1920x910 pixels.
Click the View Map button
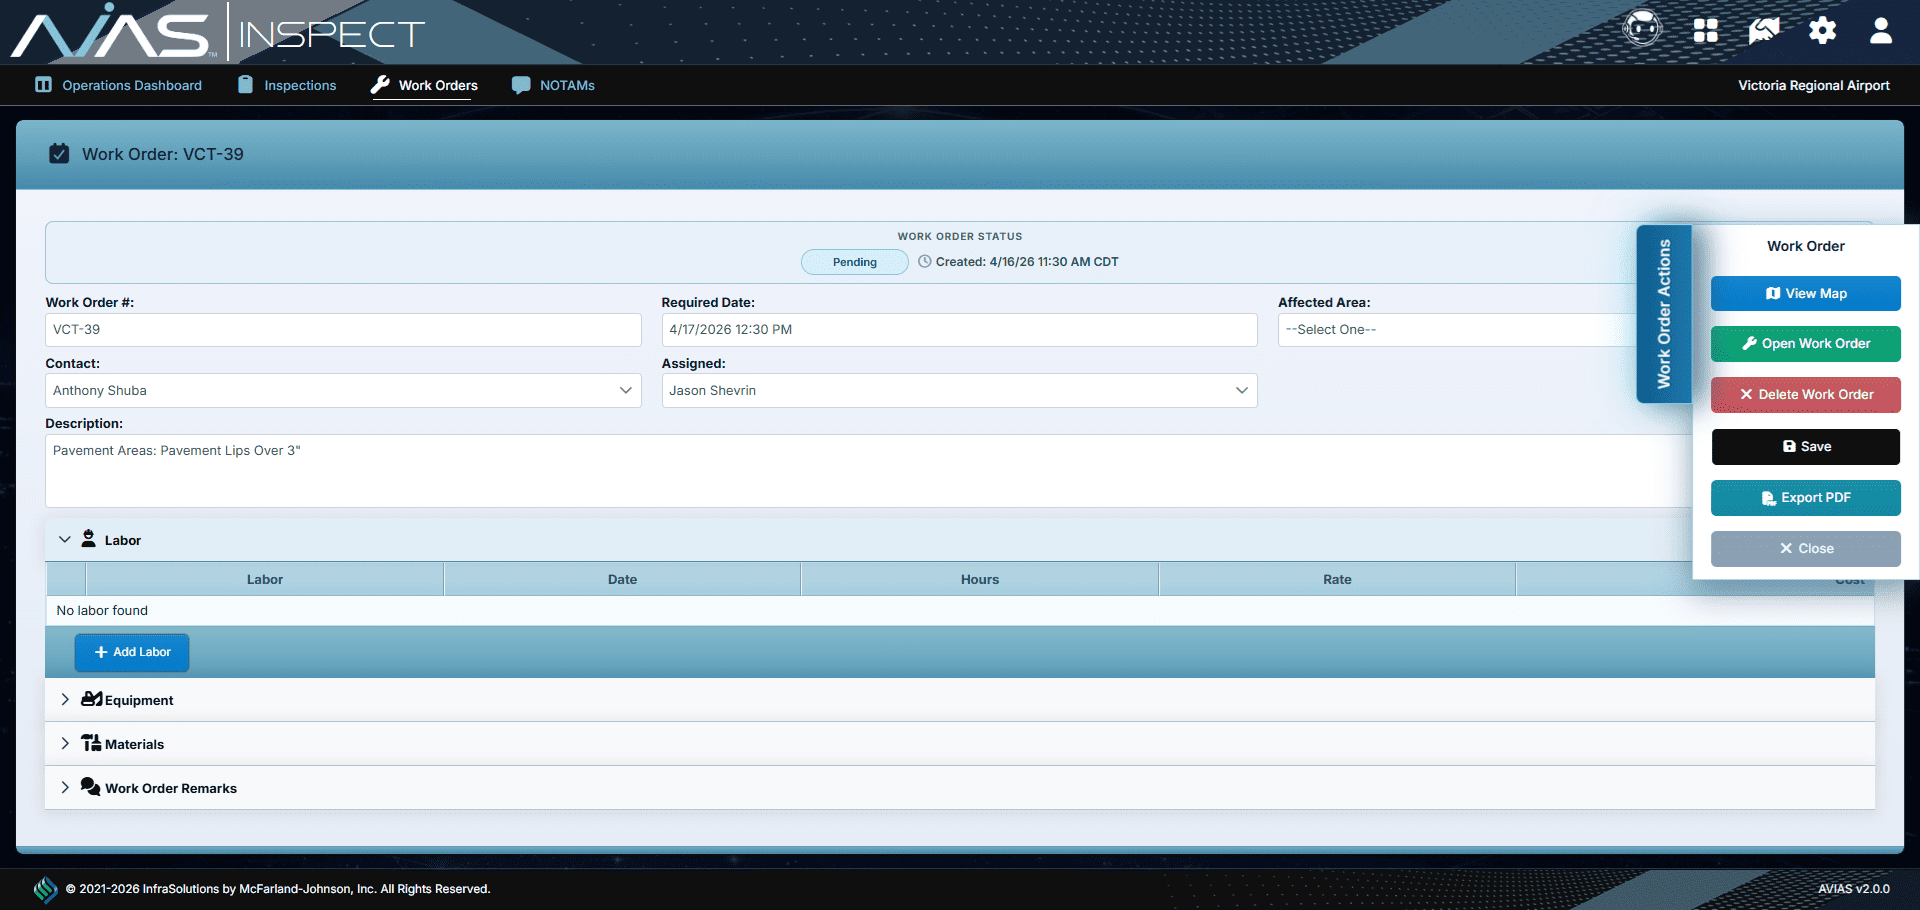pyautogui.click(x=1806, y=293)
